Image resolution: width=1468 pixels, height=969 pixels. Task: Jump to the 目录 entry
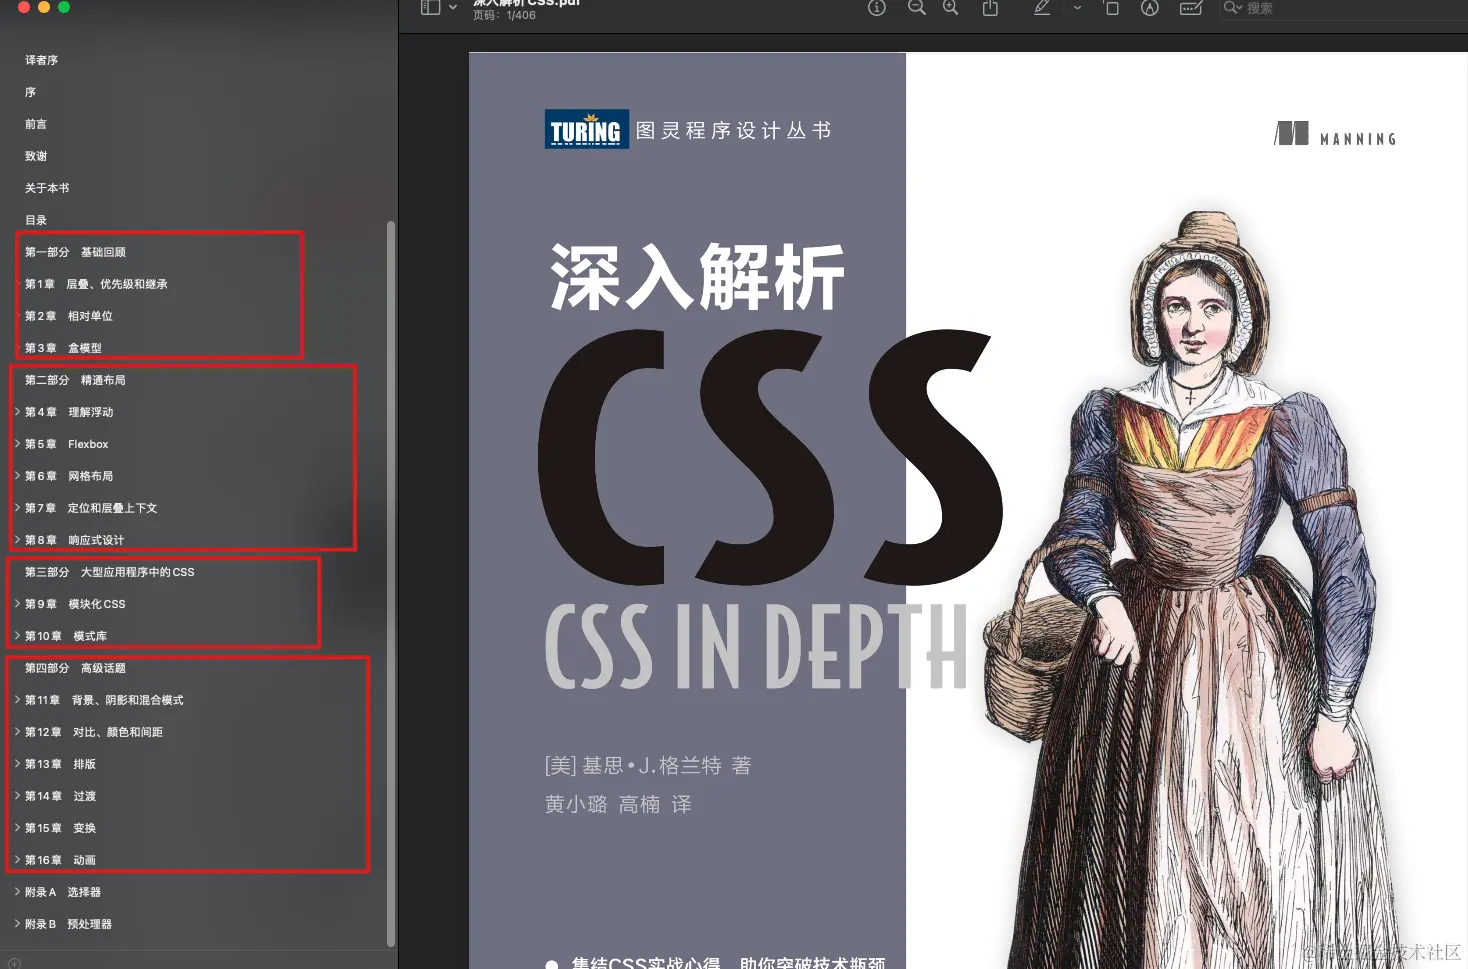pyautogui.click(x=36, y=220)
